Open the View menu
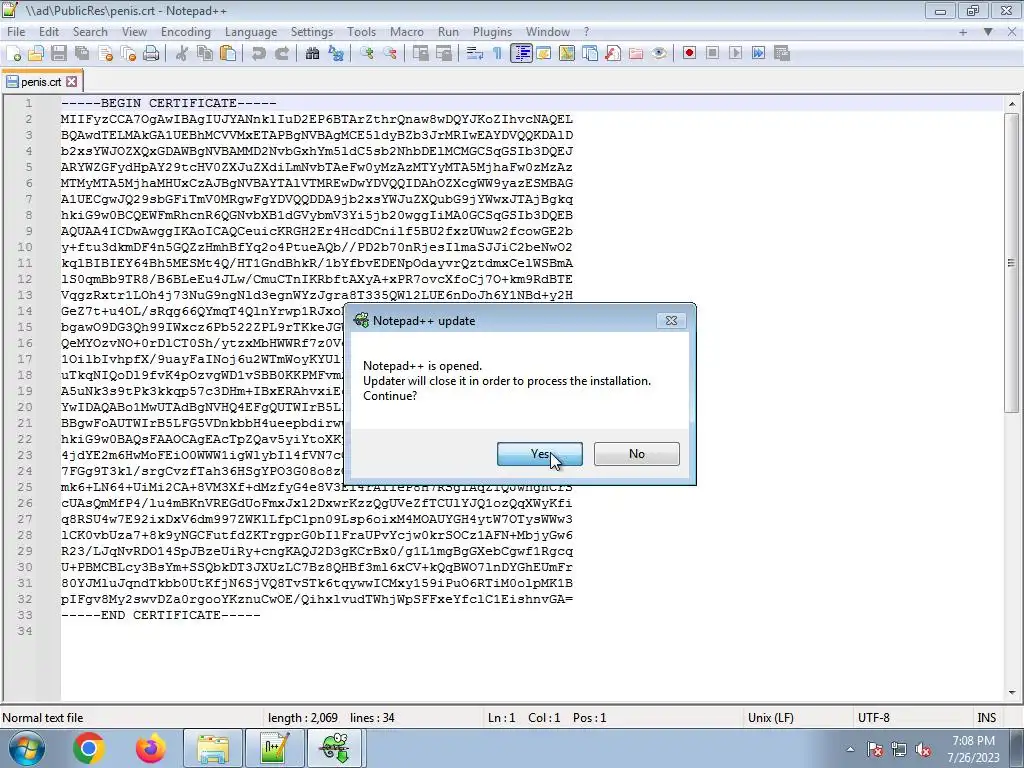Screen dimensions: 1024x768 pyautogui.click(x=134, y=31)
